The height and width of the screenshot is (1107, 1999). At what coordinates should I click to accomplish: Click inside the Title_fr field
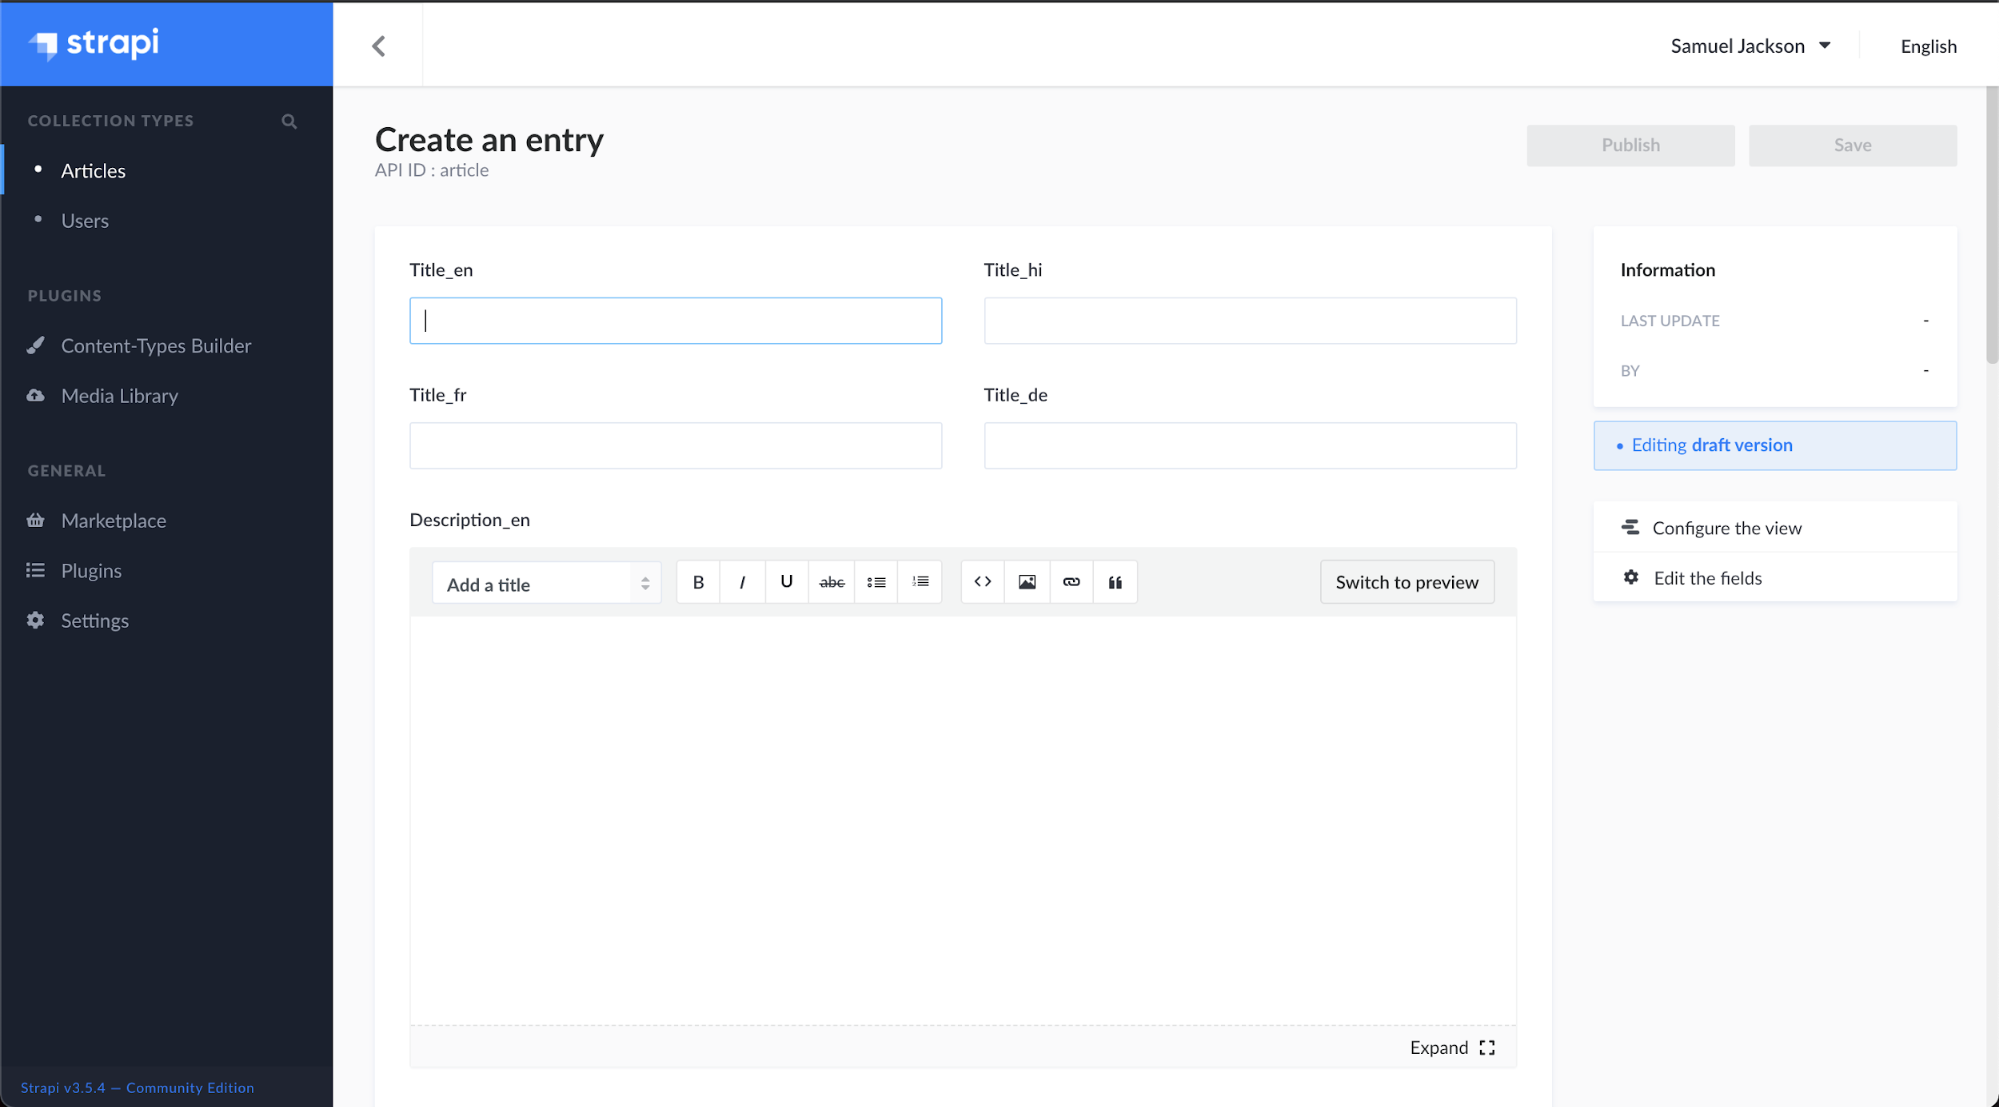coord(675,445)
